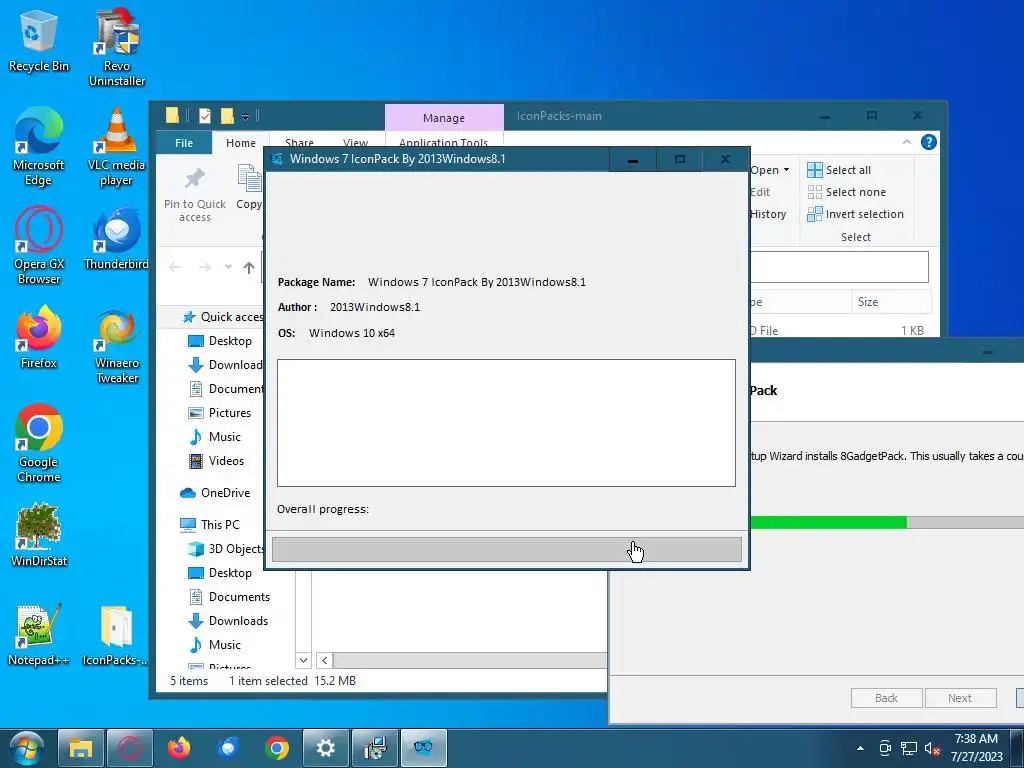The image size is (1024, 768).
Task: Click file list horizontal scroll left arrow
Action: click(324, 660)
